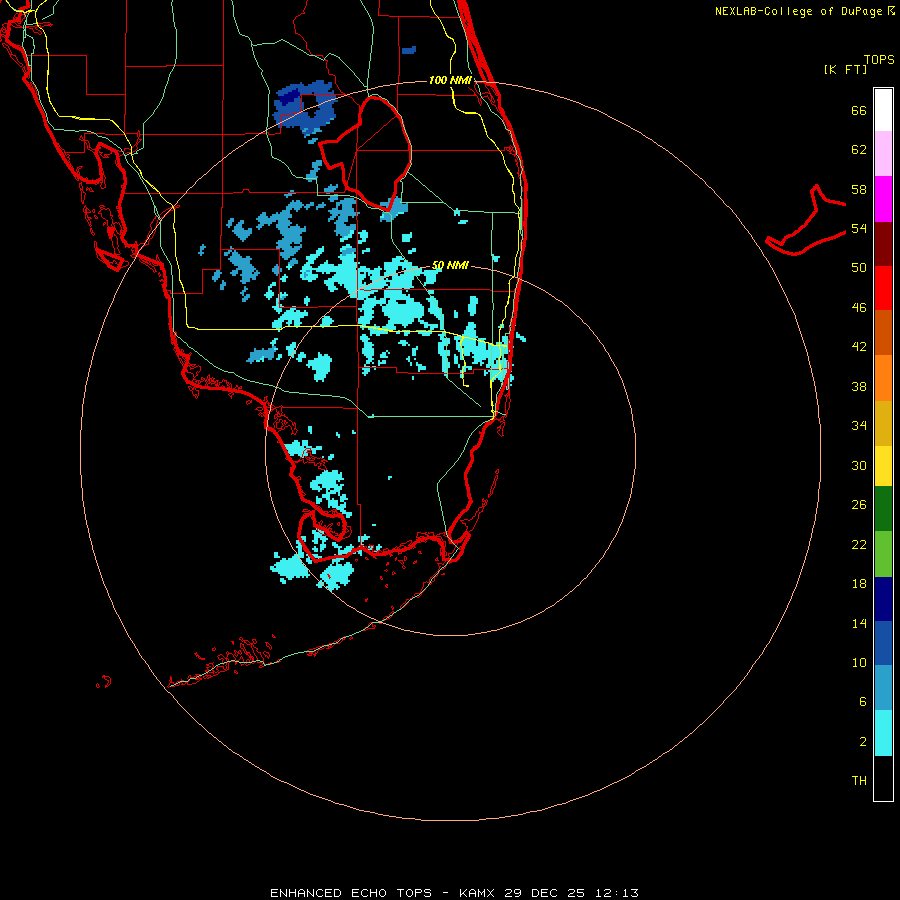Click the "34" legend value
Screen dimensions: 900x900
click(x=859, y=426)
